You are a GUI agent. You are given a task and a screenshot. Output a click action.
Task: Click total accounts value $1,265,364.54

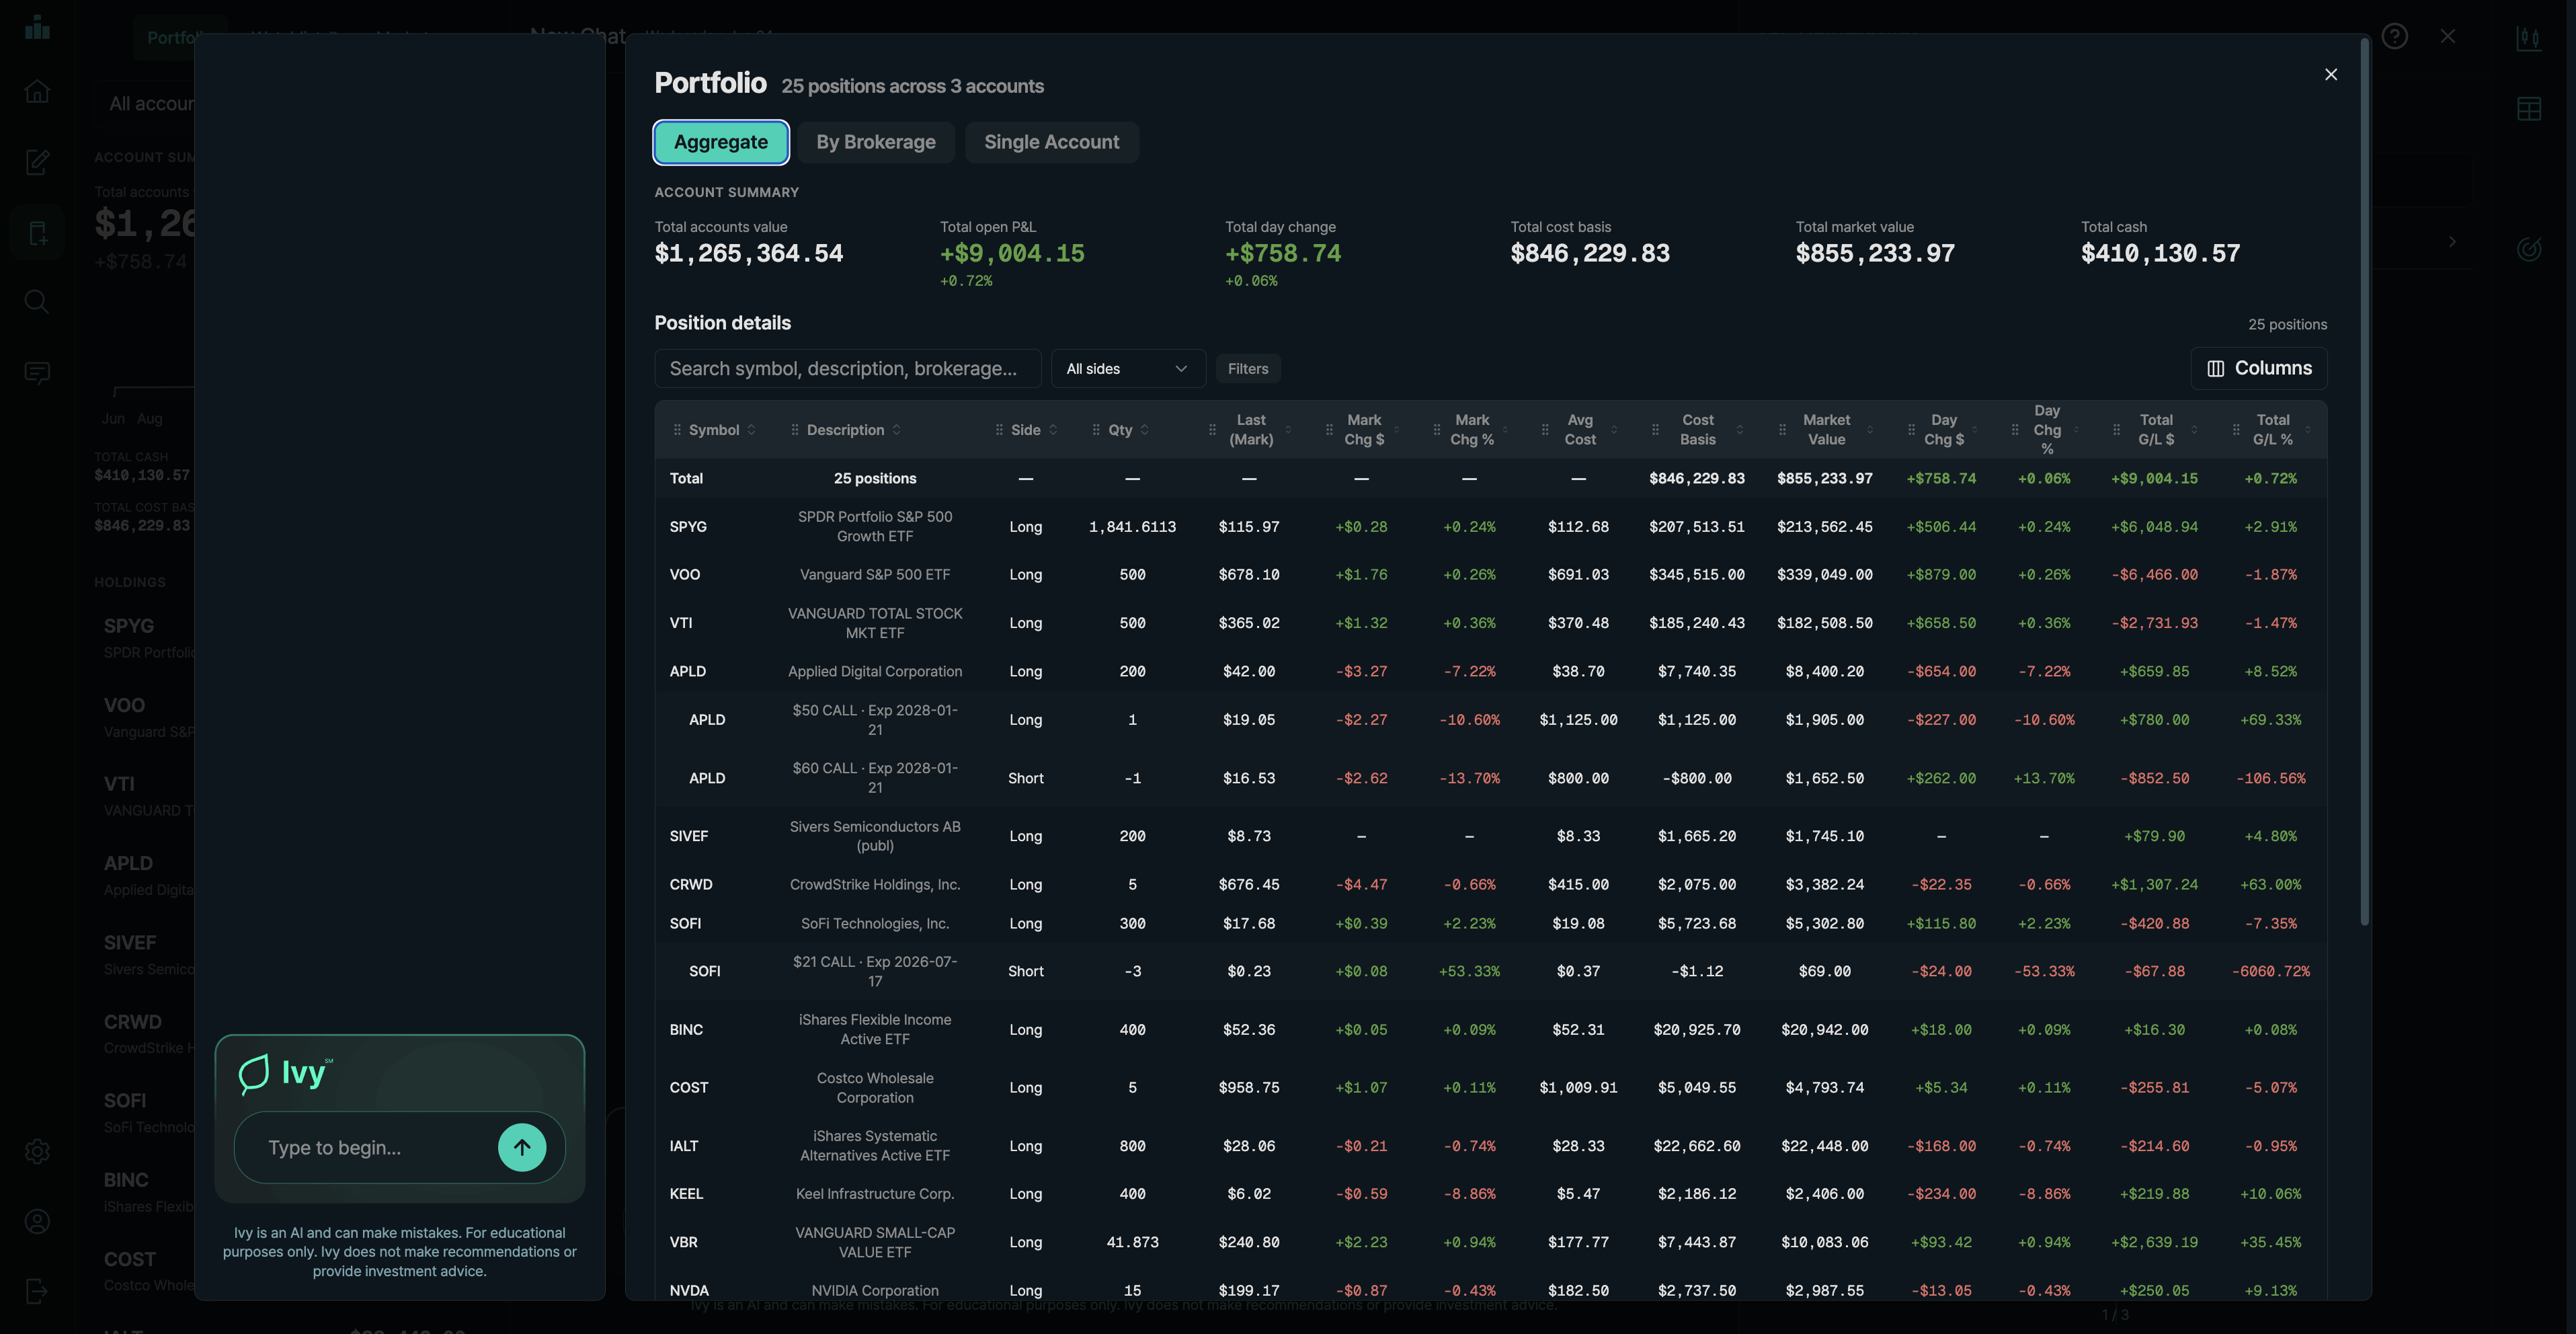click(x=749, y=254)
